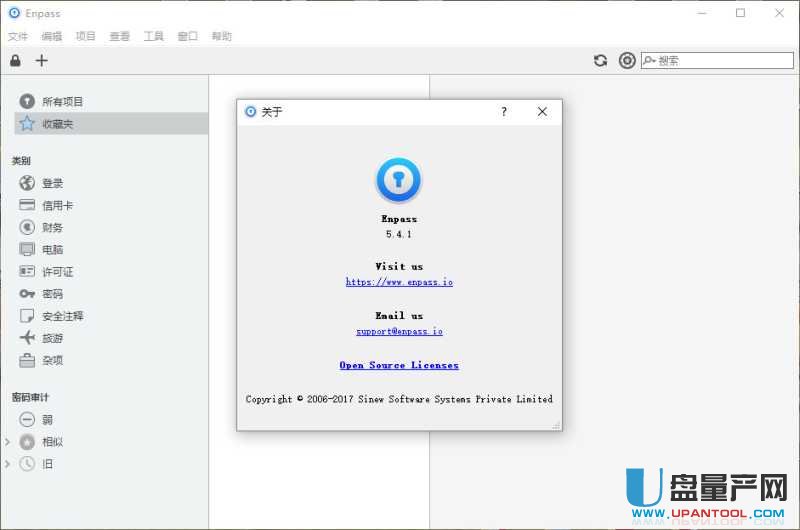Select 旅游 airplane category
The image size is (800, 530).
pyautogui.click(x=52, y=338)
